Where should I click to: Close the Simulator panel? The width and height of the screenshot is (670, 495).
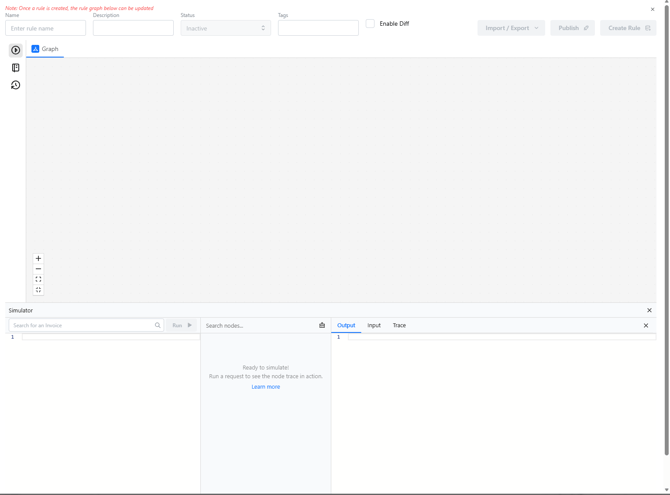tap(649, 310)
